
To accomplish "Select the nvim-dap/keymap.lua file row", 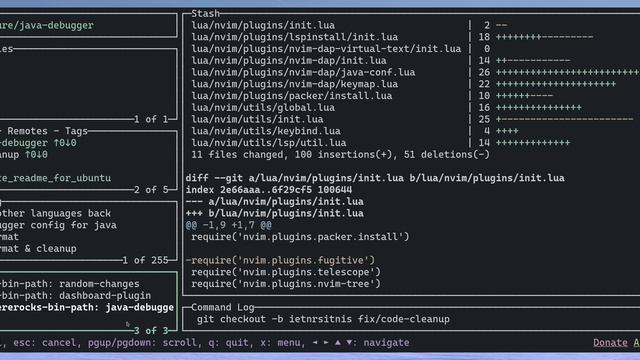I will [294, 84].
